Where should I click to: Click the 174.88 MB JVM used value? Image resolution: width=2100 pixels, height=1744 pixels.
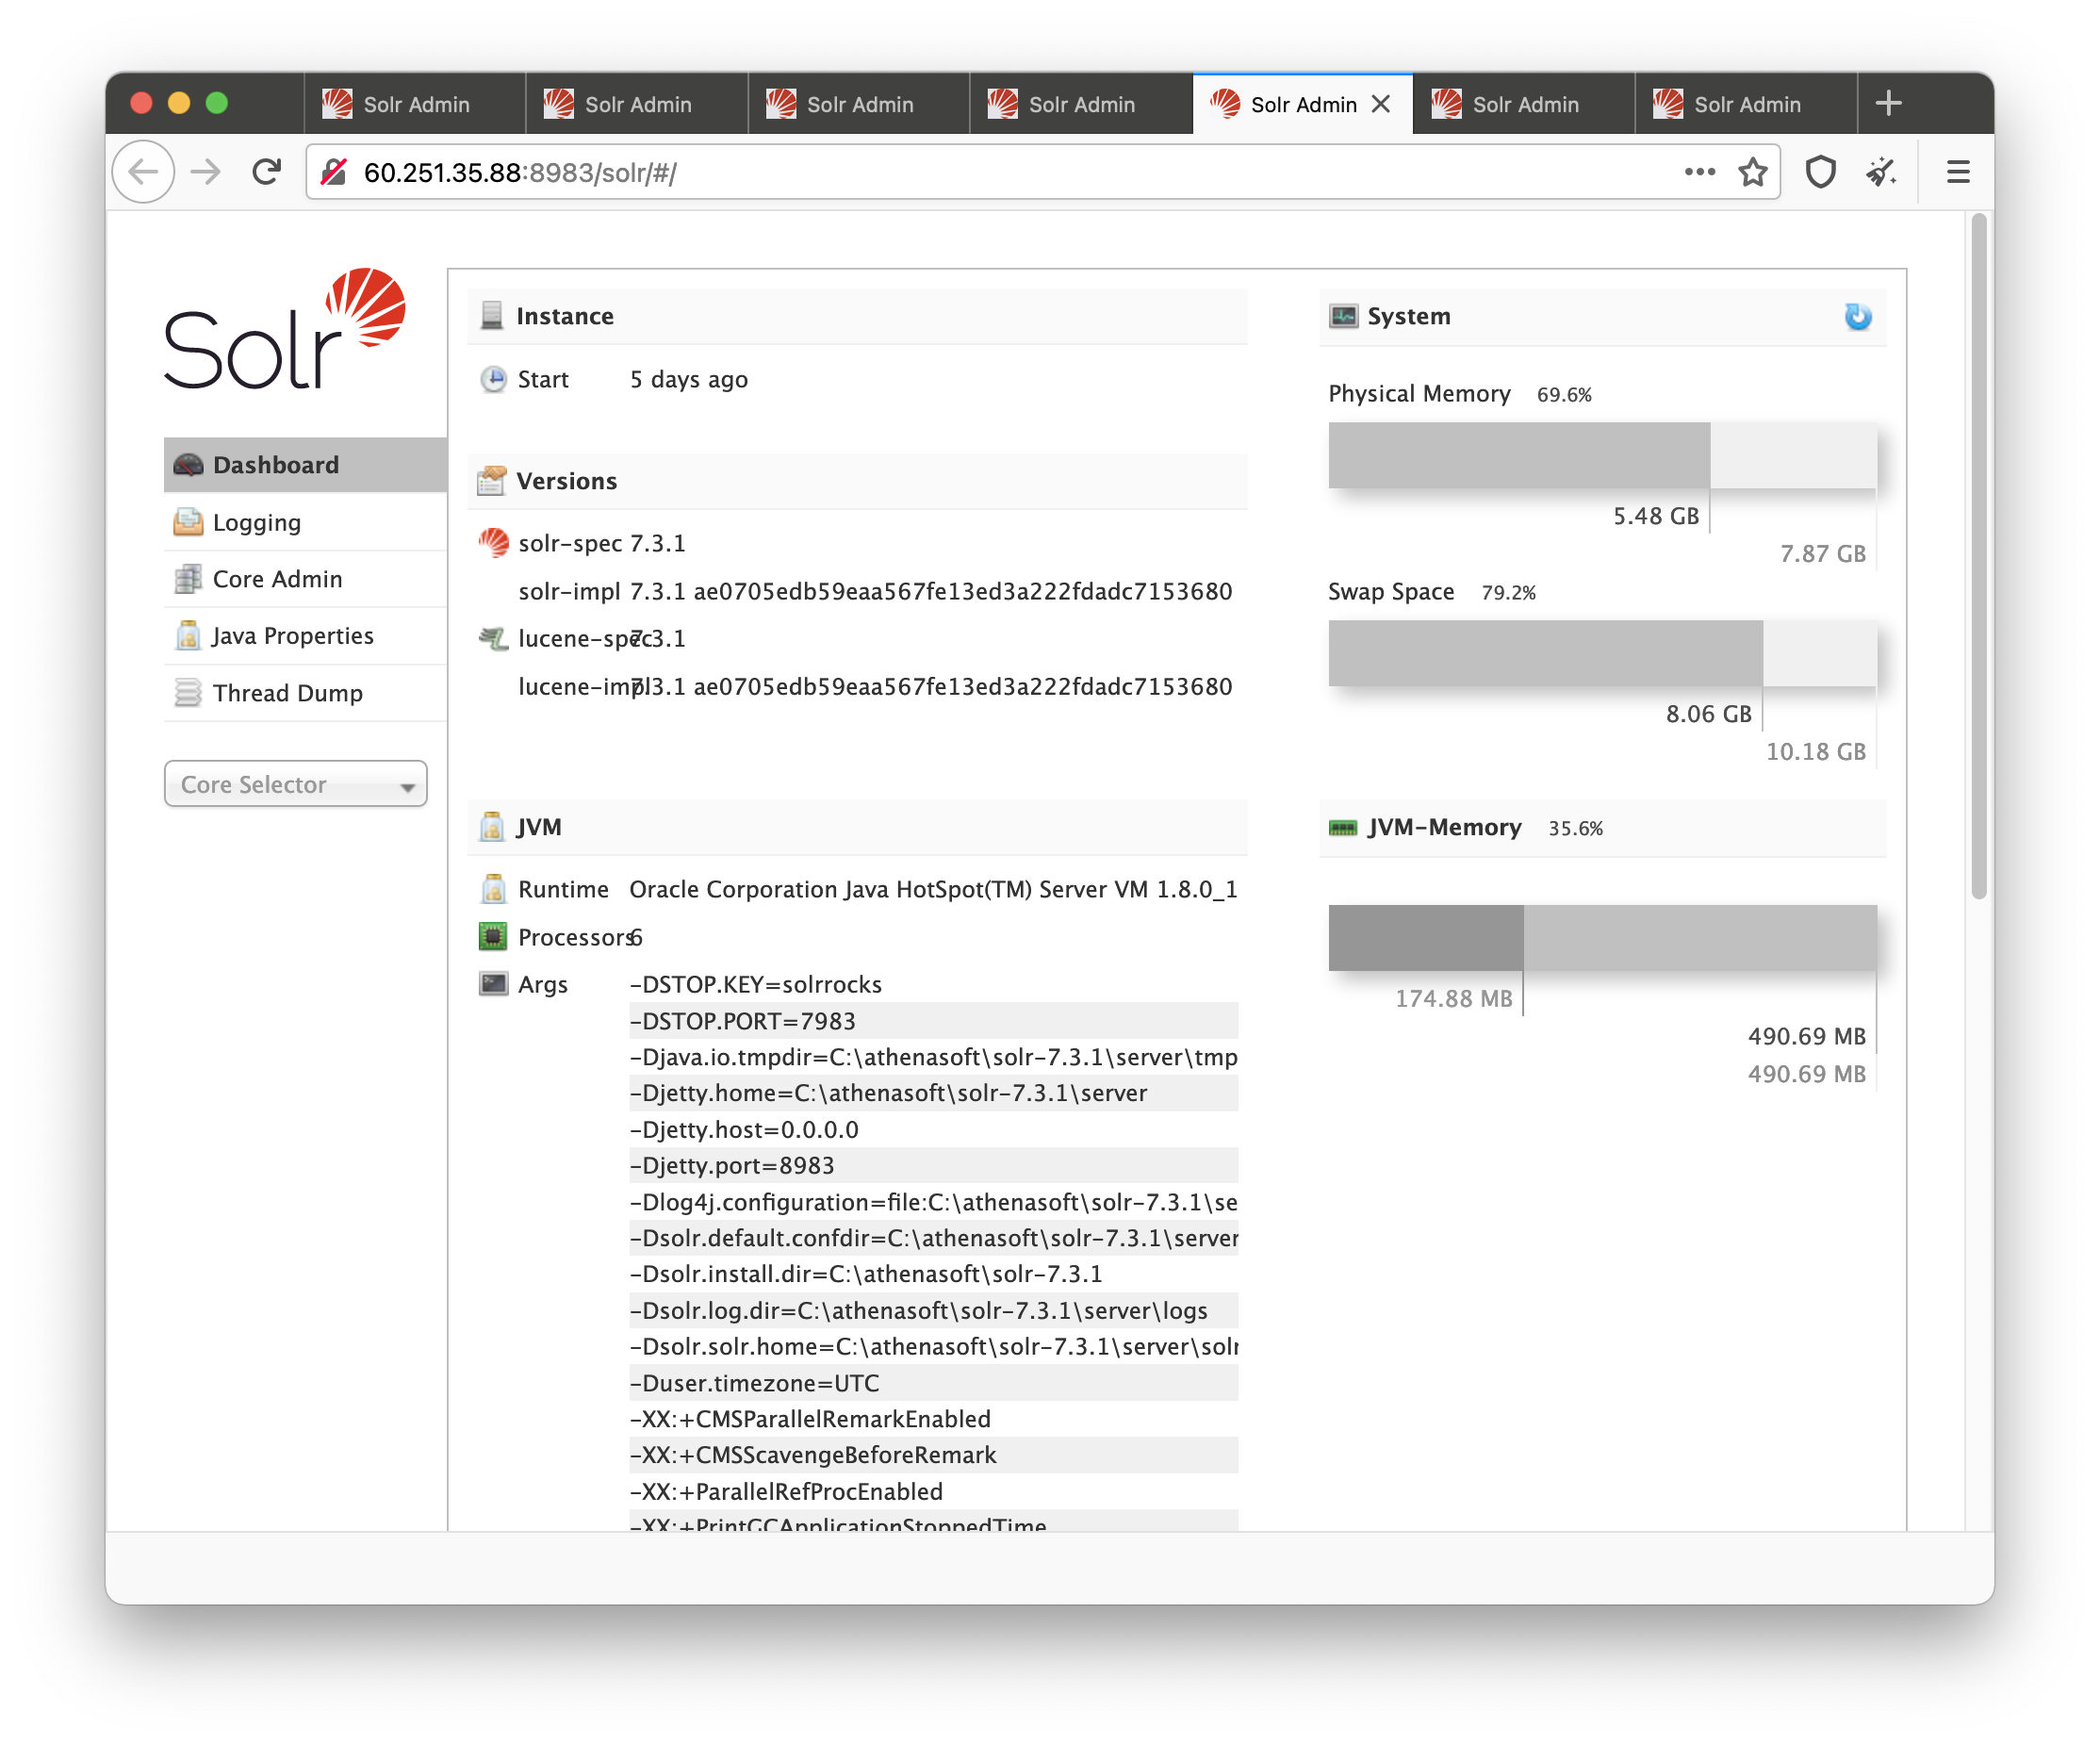tap(1453, 999)
